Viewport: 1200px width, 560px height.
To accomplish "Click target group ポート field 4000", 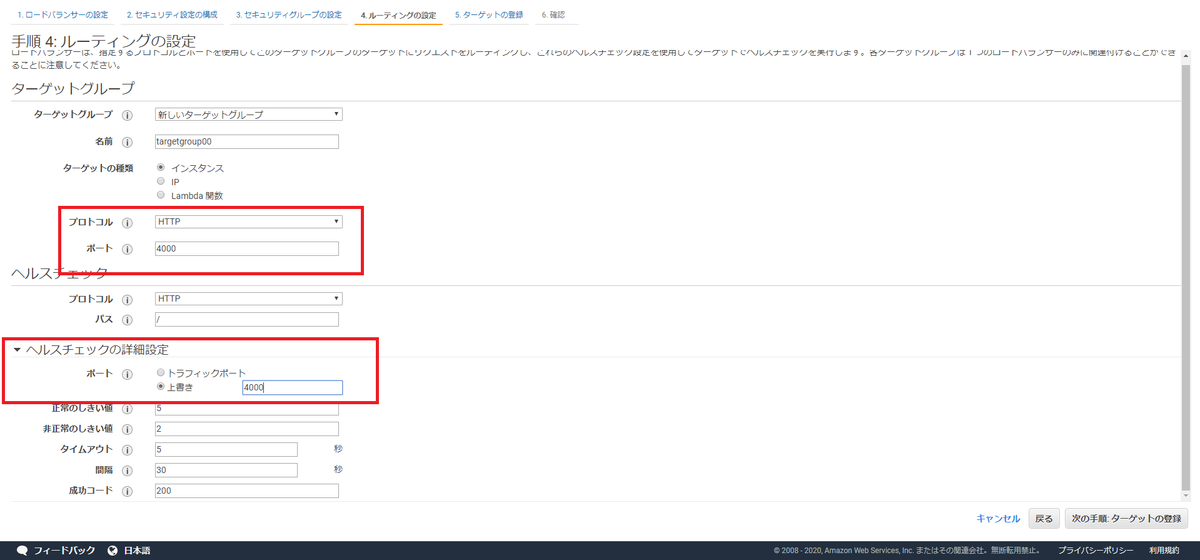I will point(247,249).
